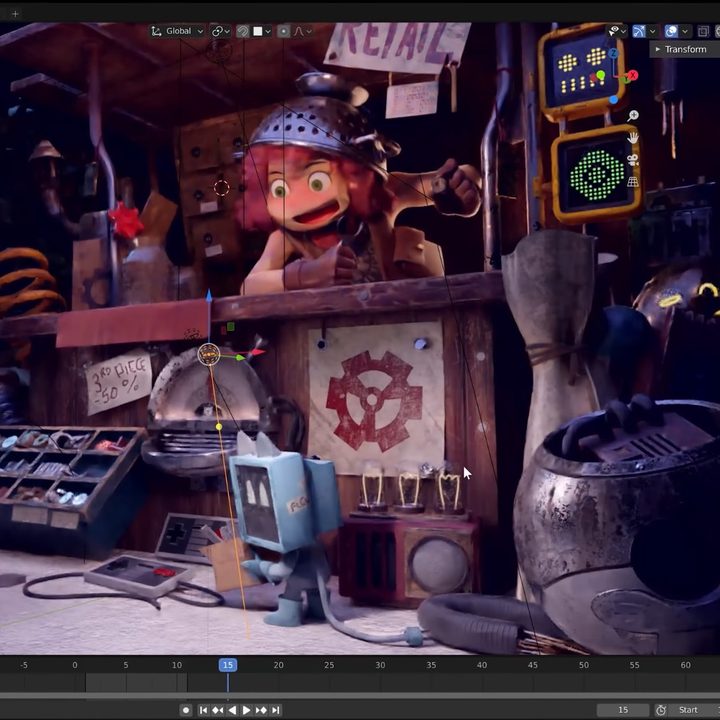Screen dimensions: 720x720
Task: Jump to the next keyframe
Action: (261, 710)
